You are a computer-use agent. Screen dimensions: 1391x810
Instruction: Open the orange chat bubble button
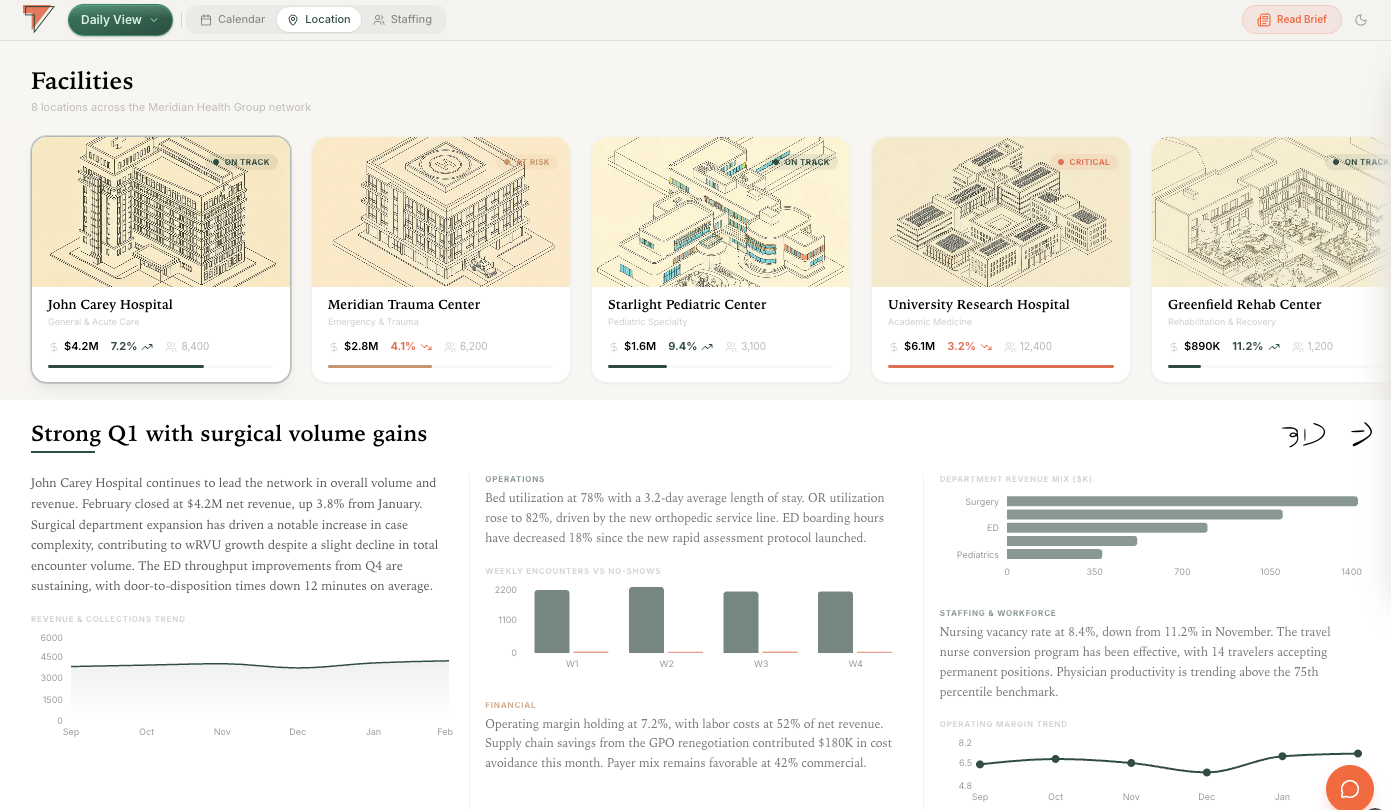pos(1349,789)
